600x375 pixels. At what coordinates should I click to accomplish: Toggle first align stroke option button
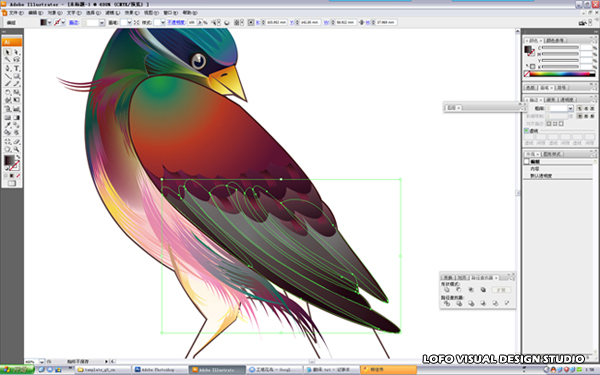[549, 124]
